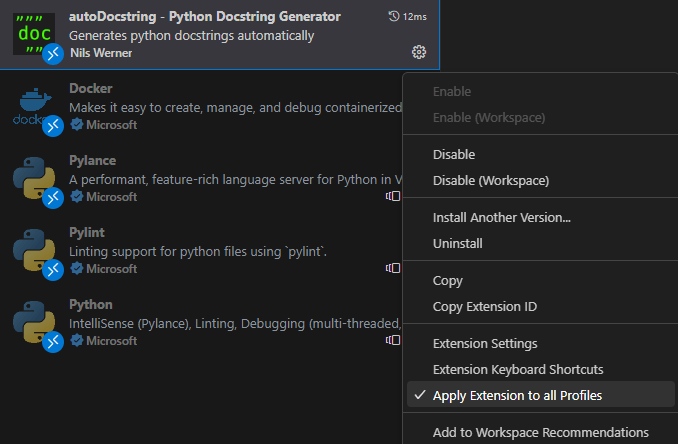This screenshot has height=444, width=678.
Task: Click the verified badge beside Python's Microsoft publisher
Action: 77,341
